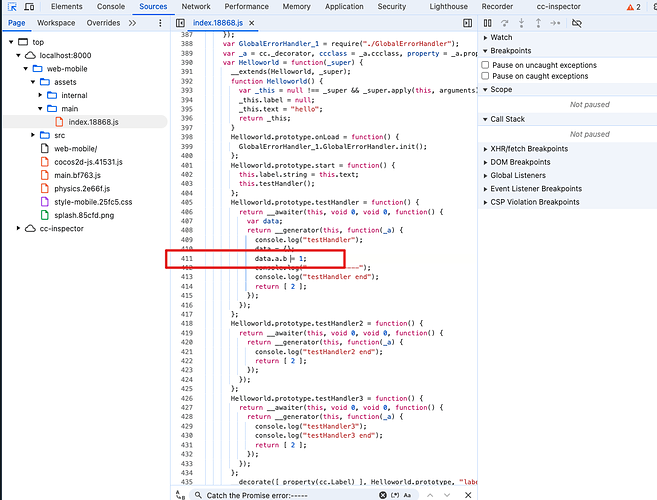Switch navigator to Overrides tab
The width and height of the screenshot is (657, 500).
[103, 23]
